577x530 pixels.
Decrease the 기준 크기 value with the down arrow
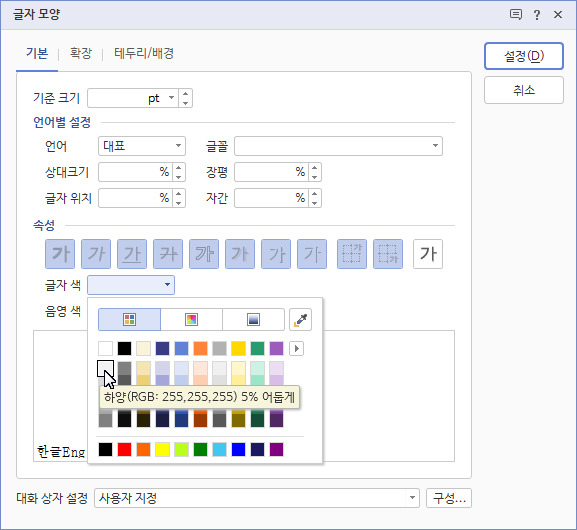tap(185, 103)
